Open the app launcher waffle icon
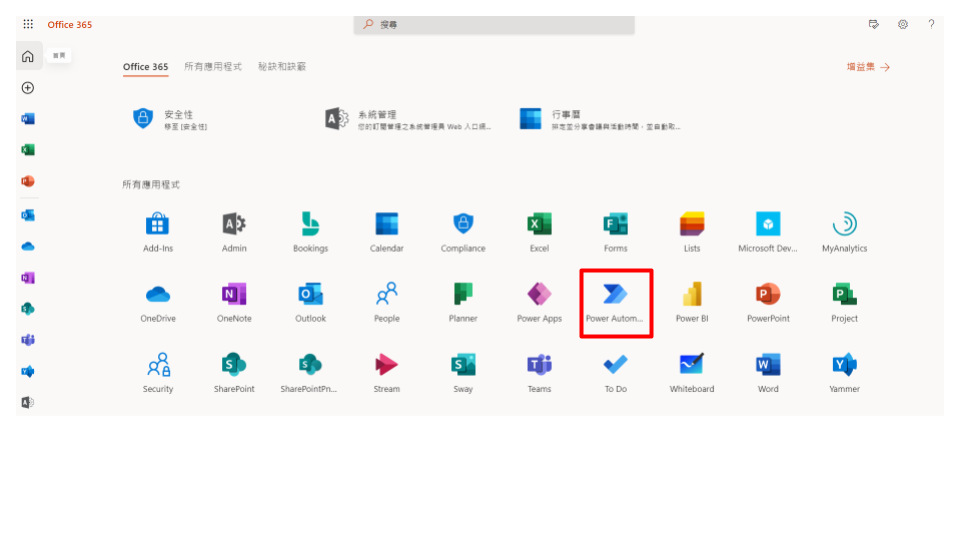The width and height of the screenshot is (960, 540). [x=28, y=24]
